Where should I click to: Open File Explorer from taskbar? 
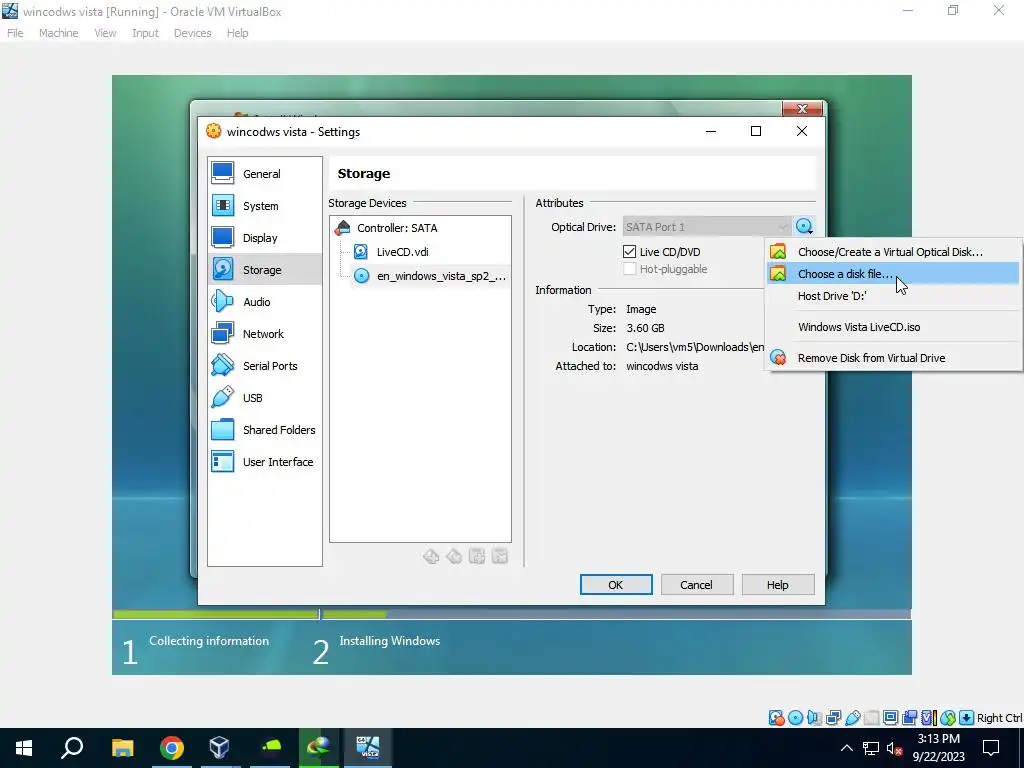pos(122,748)
